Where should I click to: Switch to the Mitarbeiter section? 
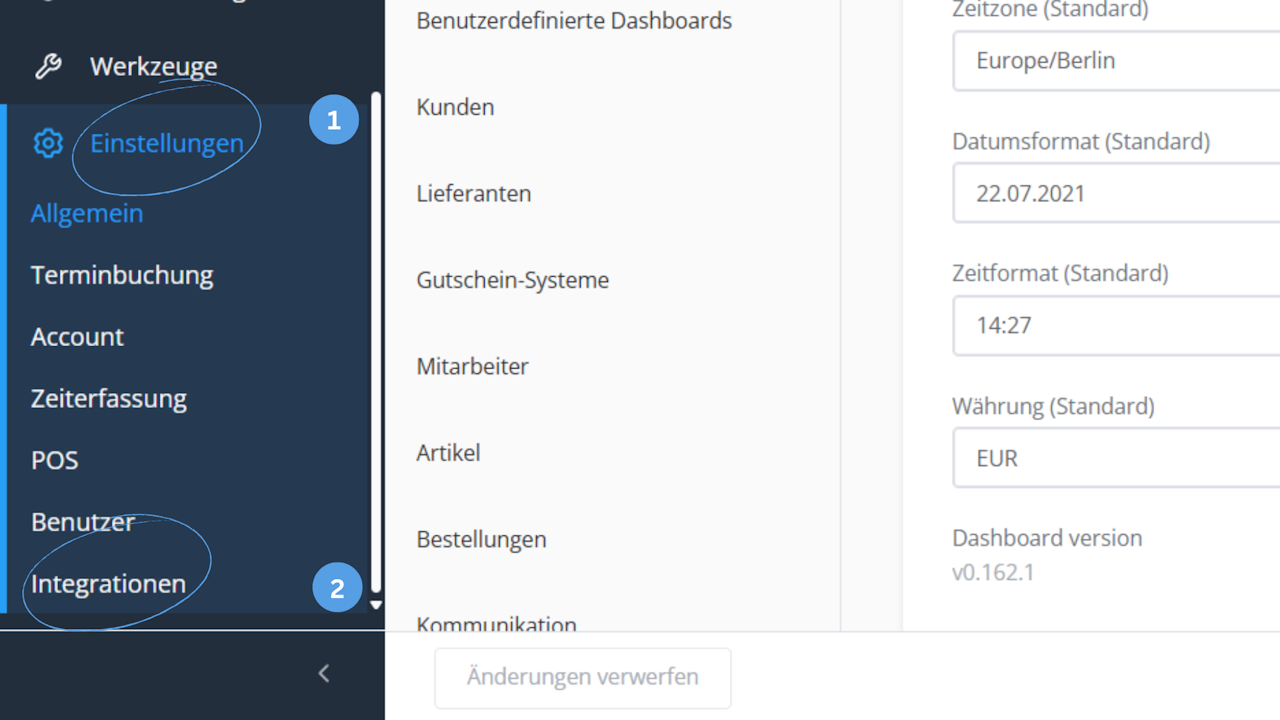tap(472, 367)
